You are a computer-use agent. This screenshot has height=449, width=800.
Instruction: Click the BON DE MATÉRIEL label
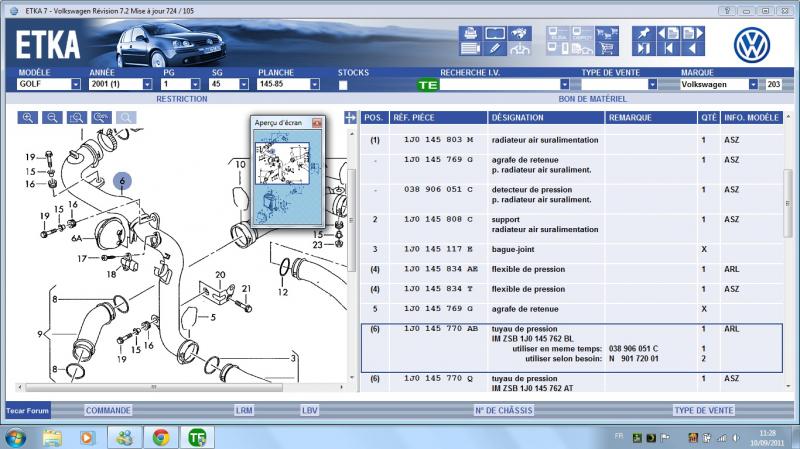[592, 99]
